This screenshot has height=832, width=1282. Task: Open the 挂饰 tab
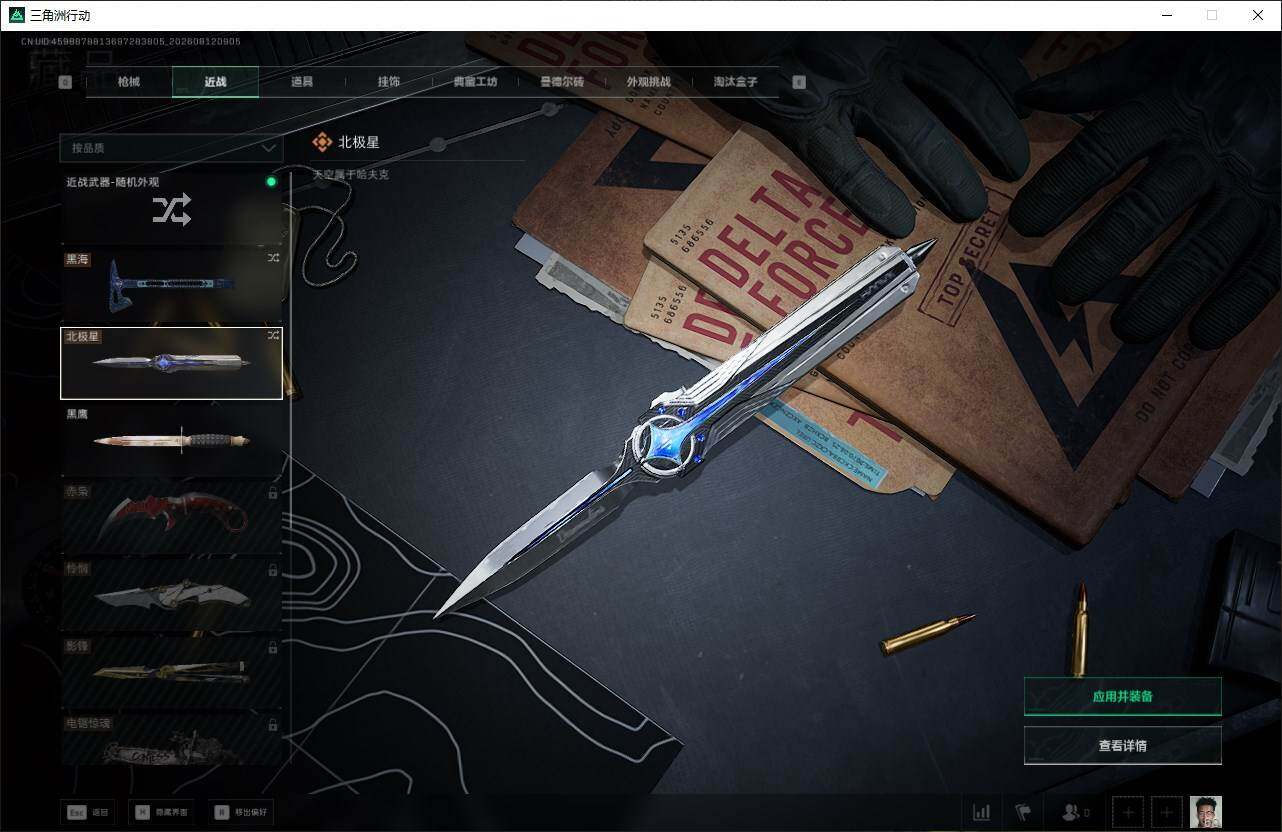click(x=389, y=82)
